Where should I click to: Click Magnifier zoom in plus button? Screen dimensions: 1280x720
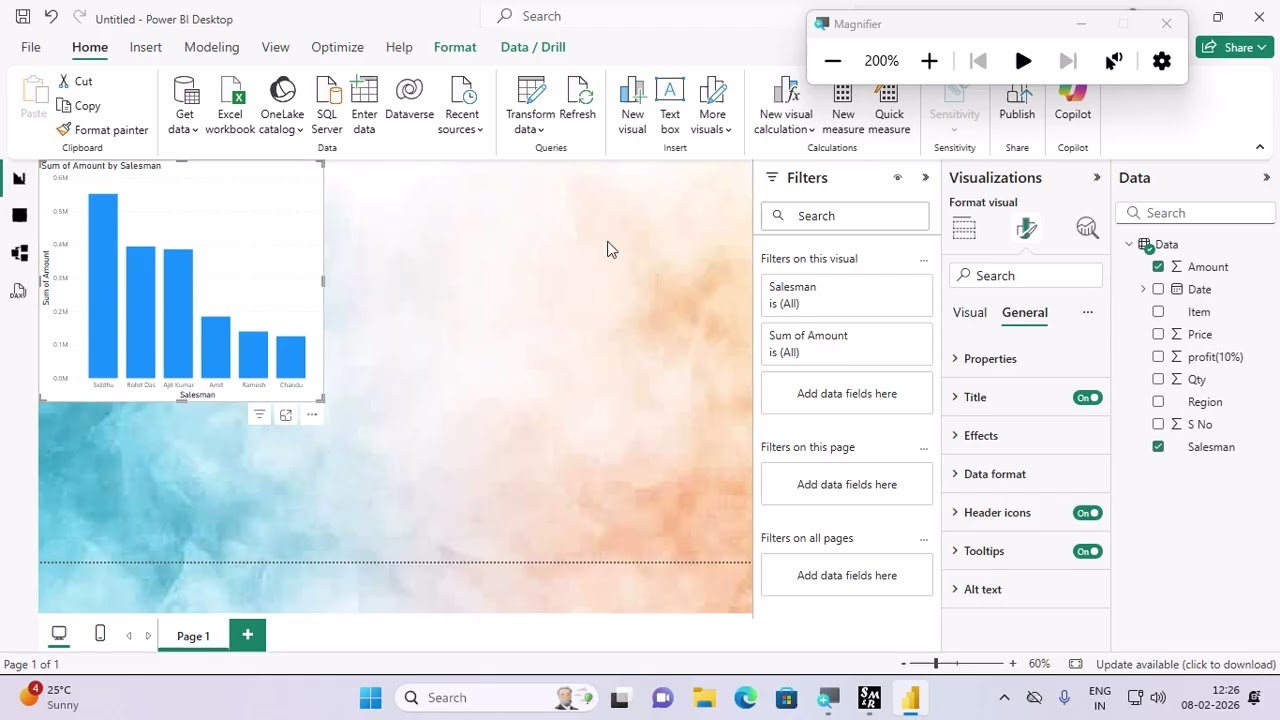click(x=929, y=61)
